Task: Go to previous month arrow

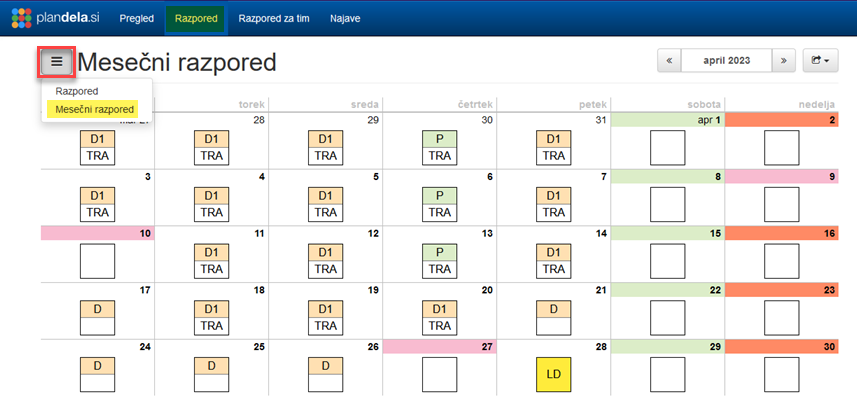Action: [669, 61]
